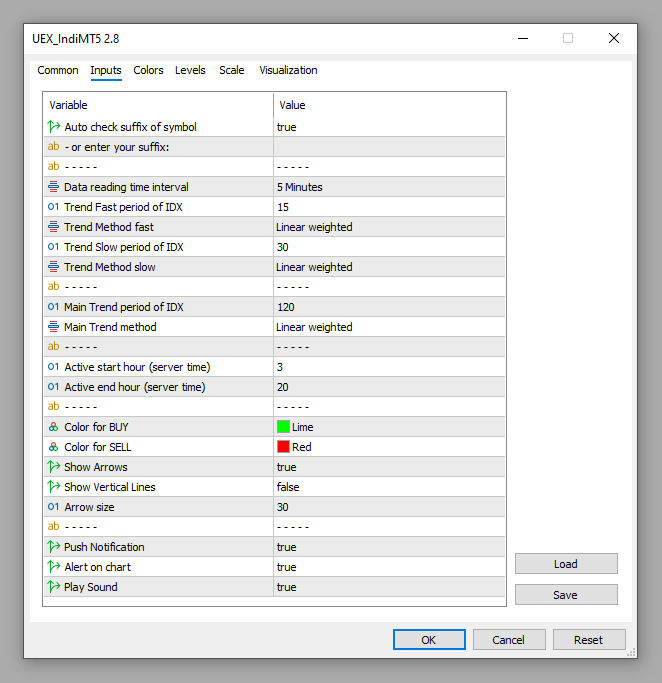Toggle the Play Sound true value

388,587
